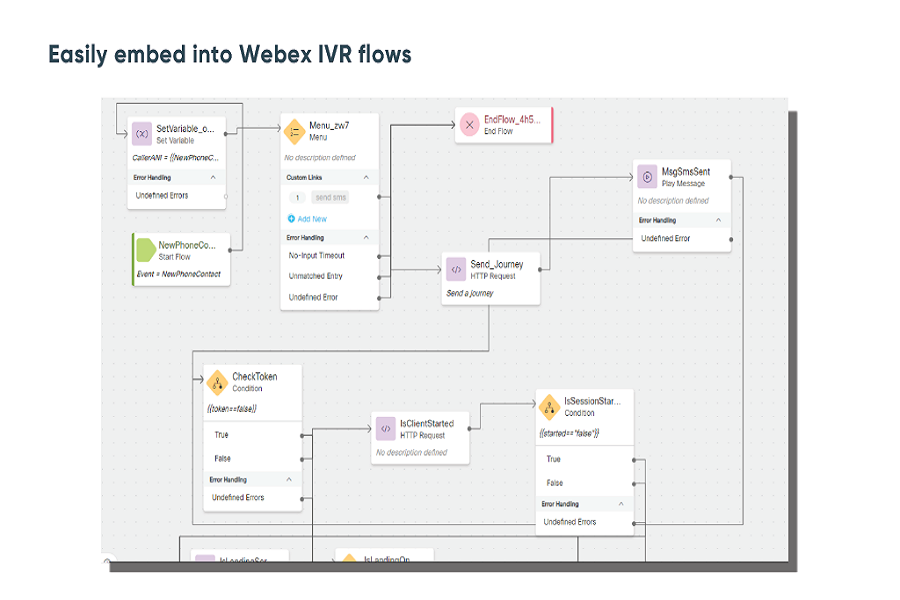900x600 pixels.
Task: Select the SetVariable node purple variable icon
Action: click(x=142, y=134)
